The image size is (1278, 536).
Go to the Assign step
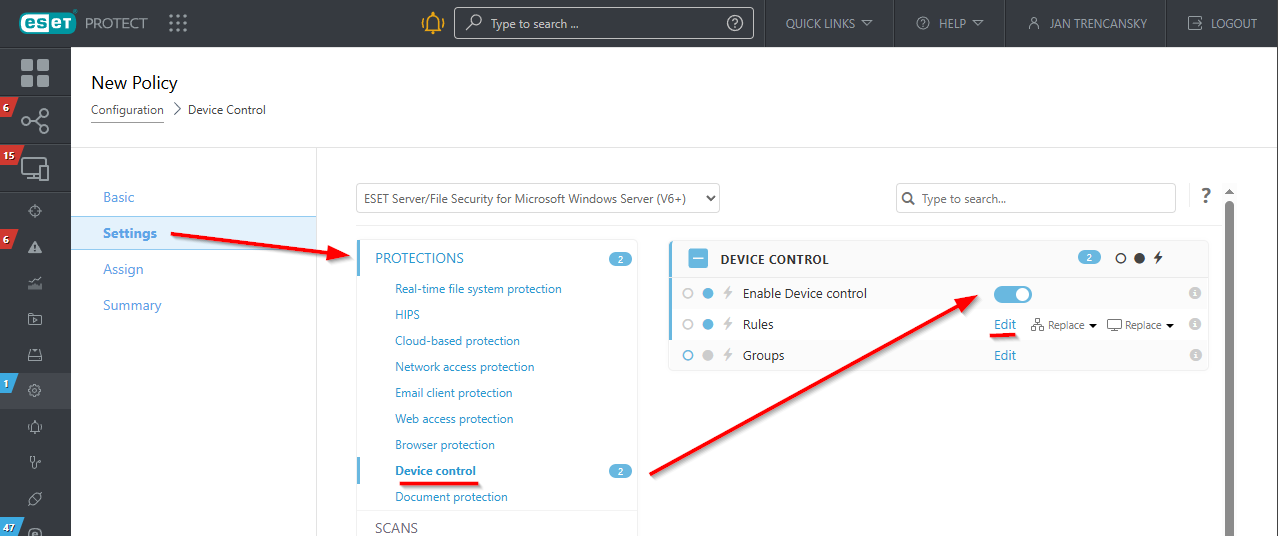point(123,269)
